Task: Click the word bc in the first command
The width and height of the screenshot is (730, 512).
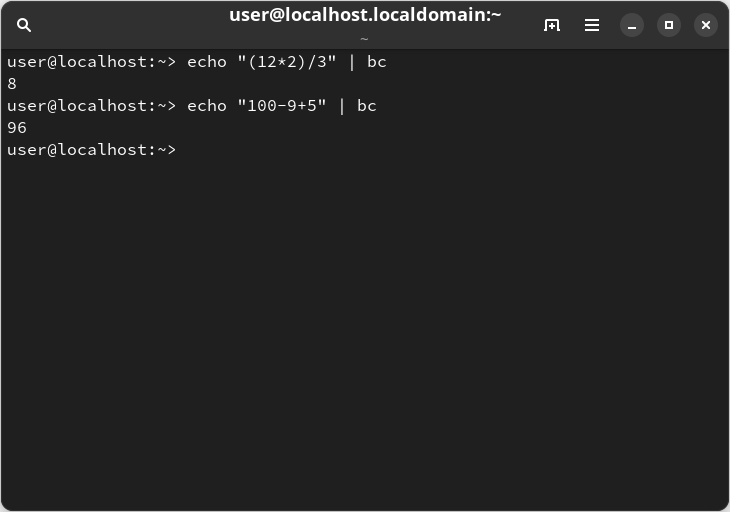Action: coord(377,62)
